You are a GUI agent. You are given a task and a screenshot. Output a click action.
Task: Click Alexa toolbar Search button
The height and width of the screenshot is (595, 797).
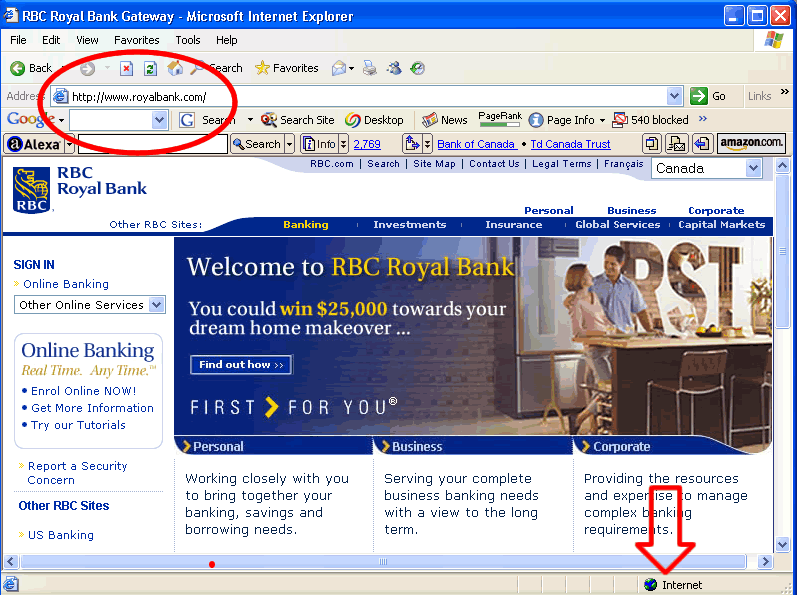click(257, 144)
